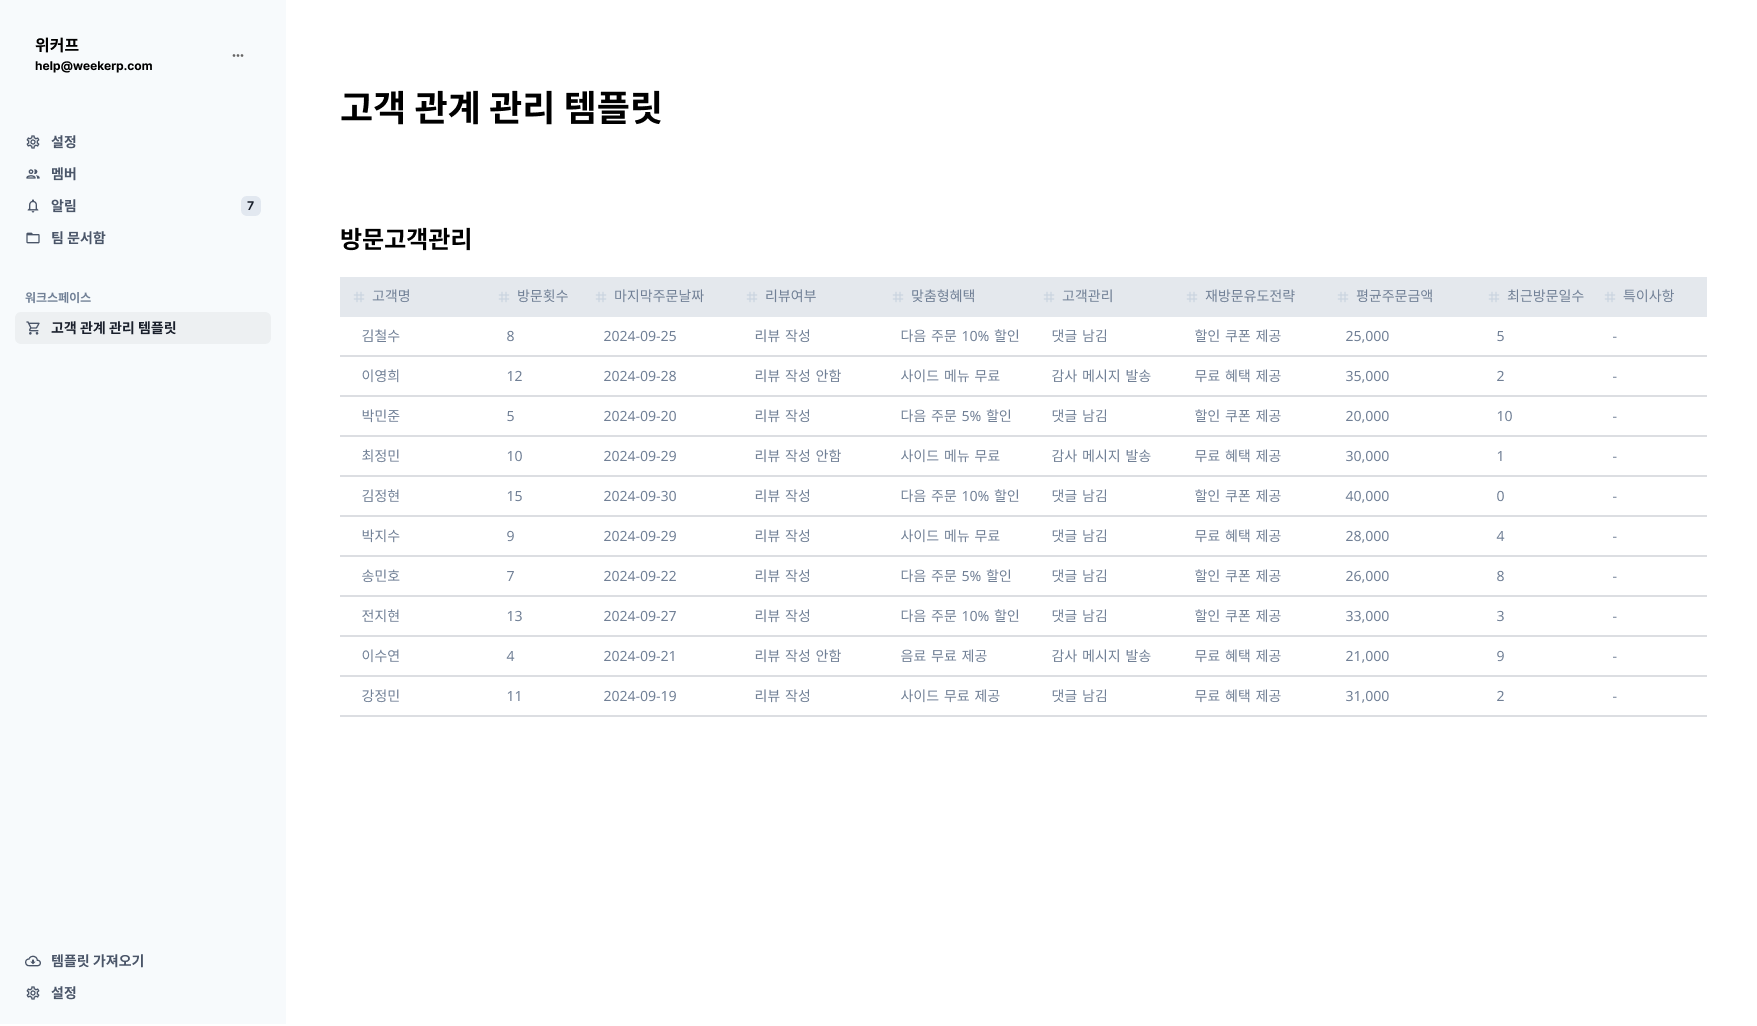Viewport: 1757px width, 1026px height.
Task: Click 음료 무료 제공 benefit cell
Action: point(944,656)
